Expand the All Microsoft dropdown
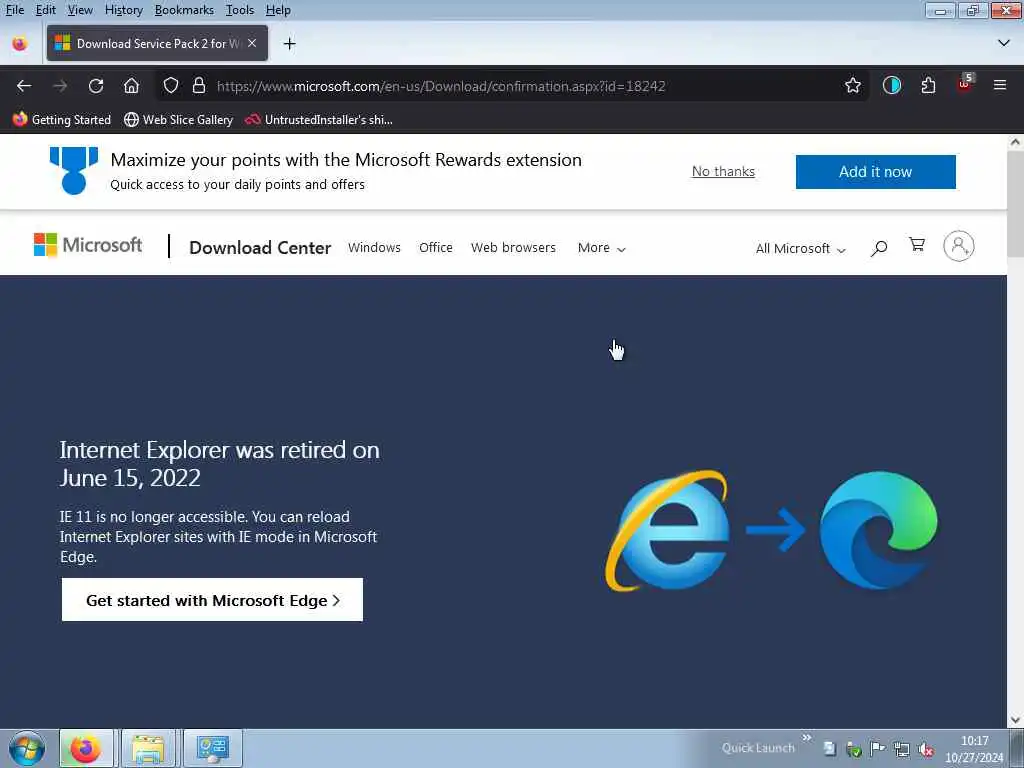 [801, 248]
